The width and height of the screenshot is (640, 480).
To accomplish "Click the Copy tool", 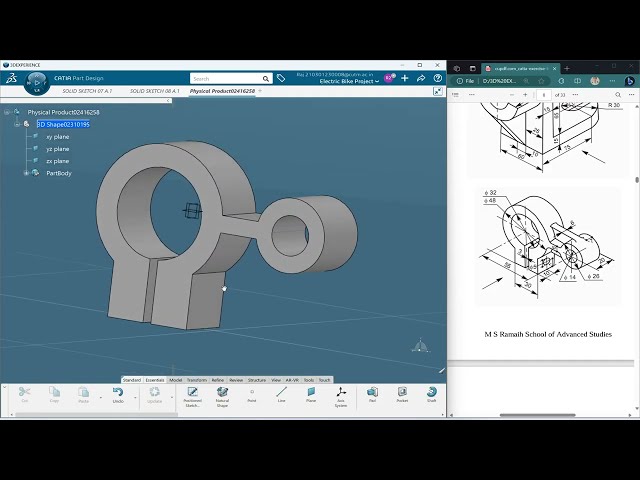I will (x=54, y=394).
